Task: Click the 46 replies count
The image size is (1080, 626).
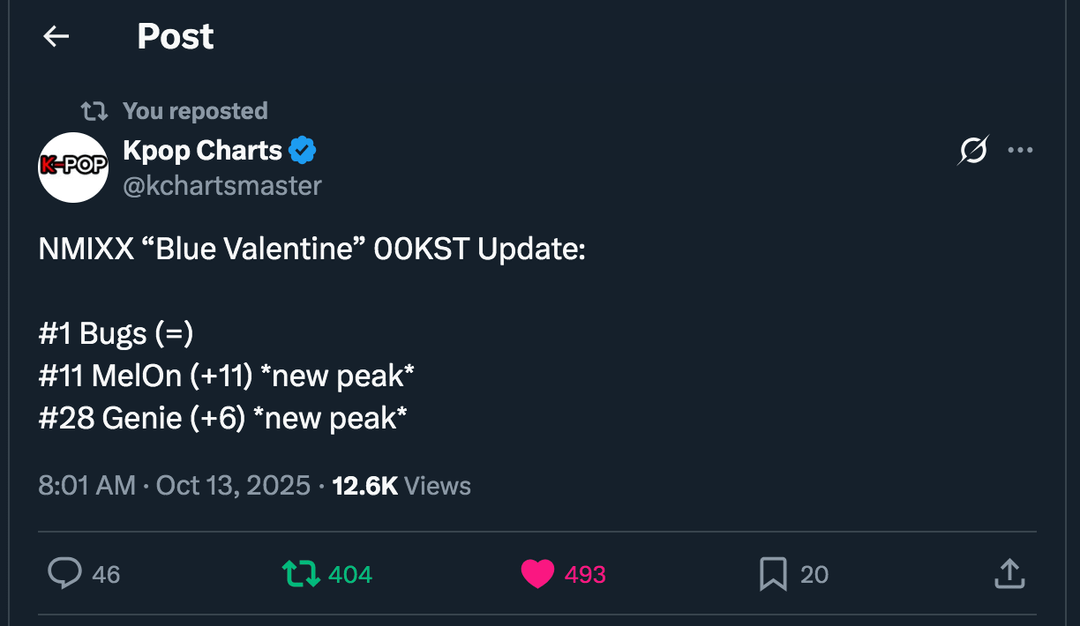Action: [x=106, y=575]
